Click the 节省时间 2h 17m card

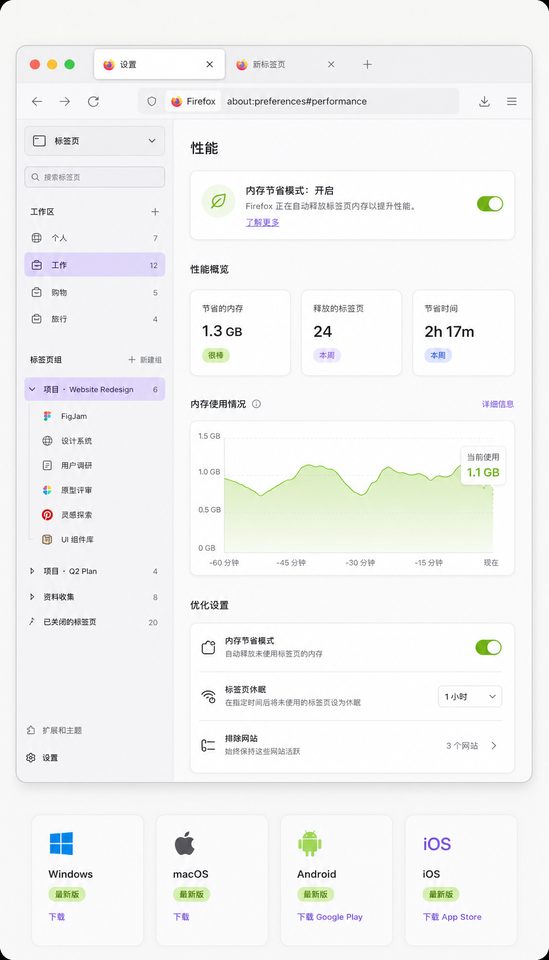(x=463, y=332)
